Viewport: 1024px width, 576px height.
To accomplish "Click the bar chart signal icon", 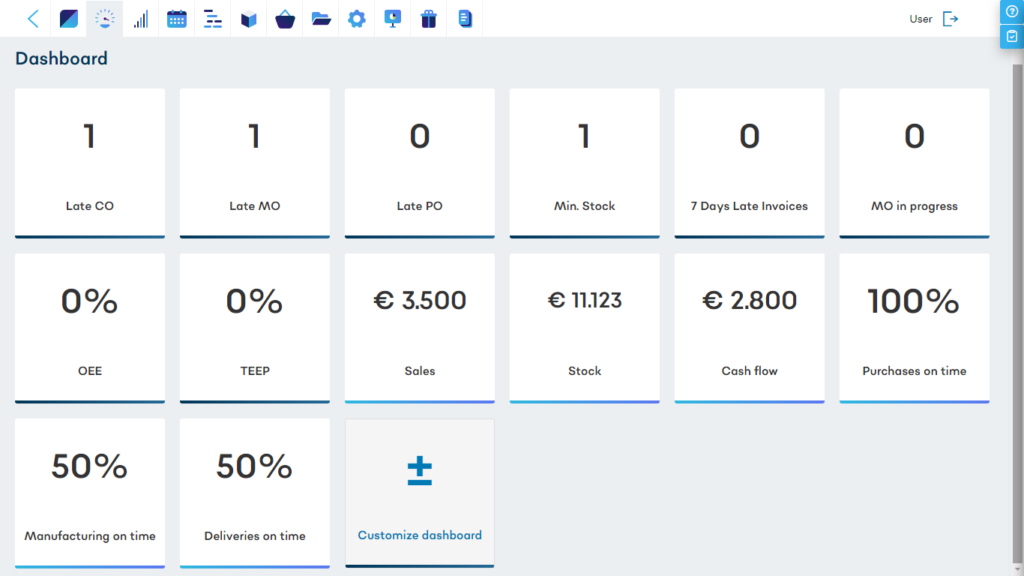I will pyautogui.click(x=141, y=19).
